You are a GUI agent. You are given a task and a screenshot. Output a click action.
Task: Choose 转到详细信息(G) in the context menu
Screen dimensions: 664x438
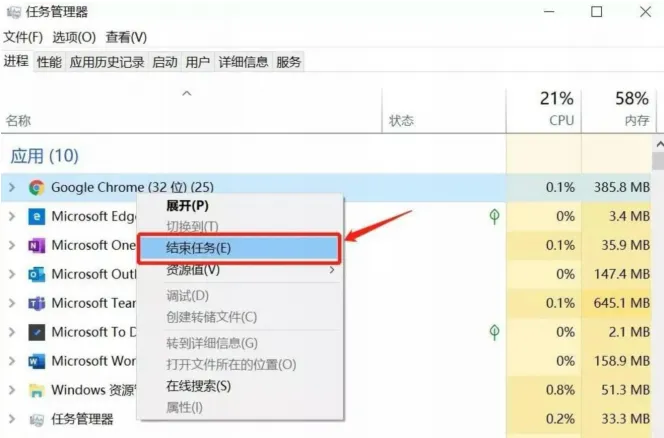(241, 343)
